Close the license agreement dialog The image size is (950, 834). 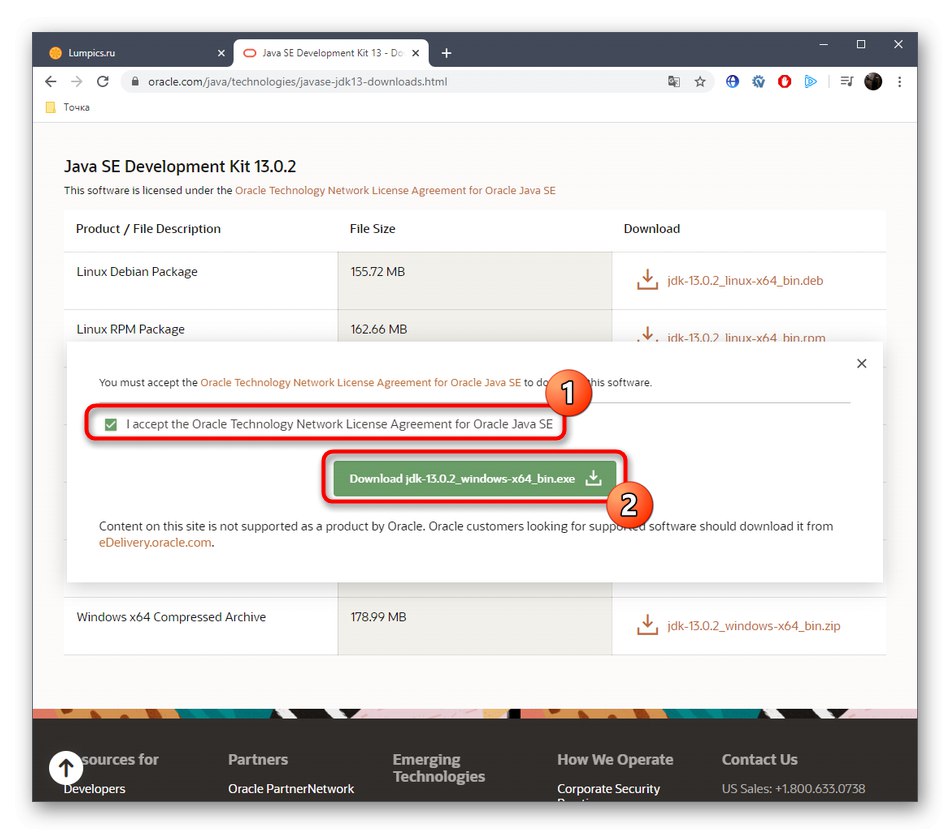click(x=862, y=363)
